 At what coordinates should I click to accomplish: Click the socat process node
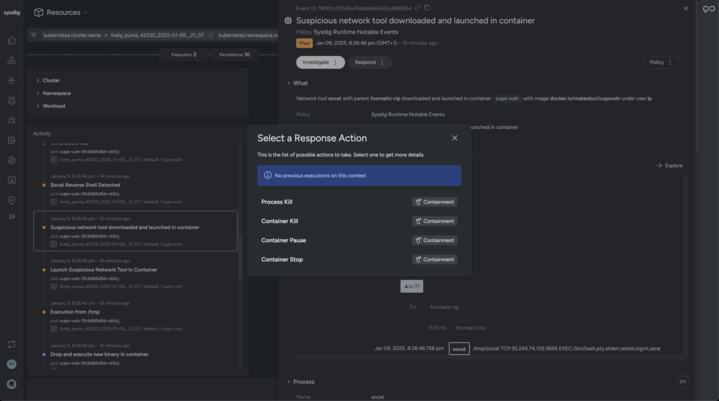click(459, 349)
